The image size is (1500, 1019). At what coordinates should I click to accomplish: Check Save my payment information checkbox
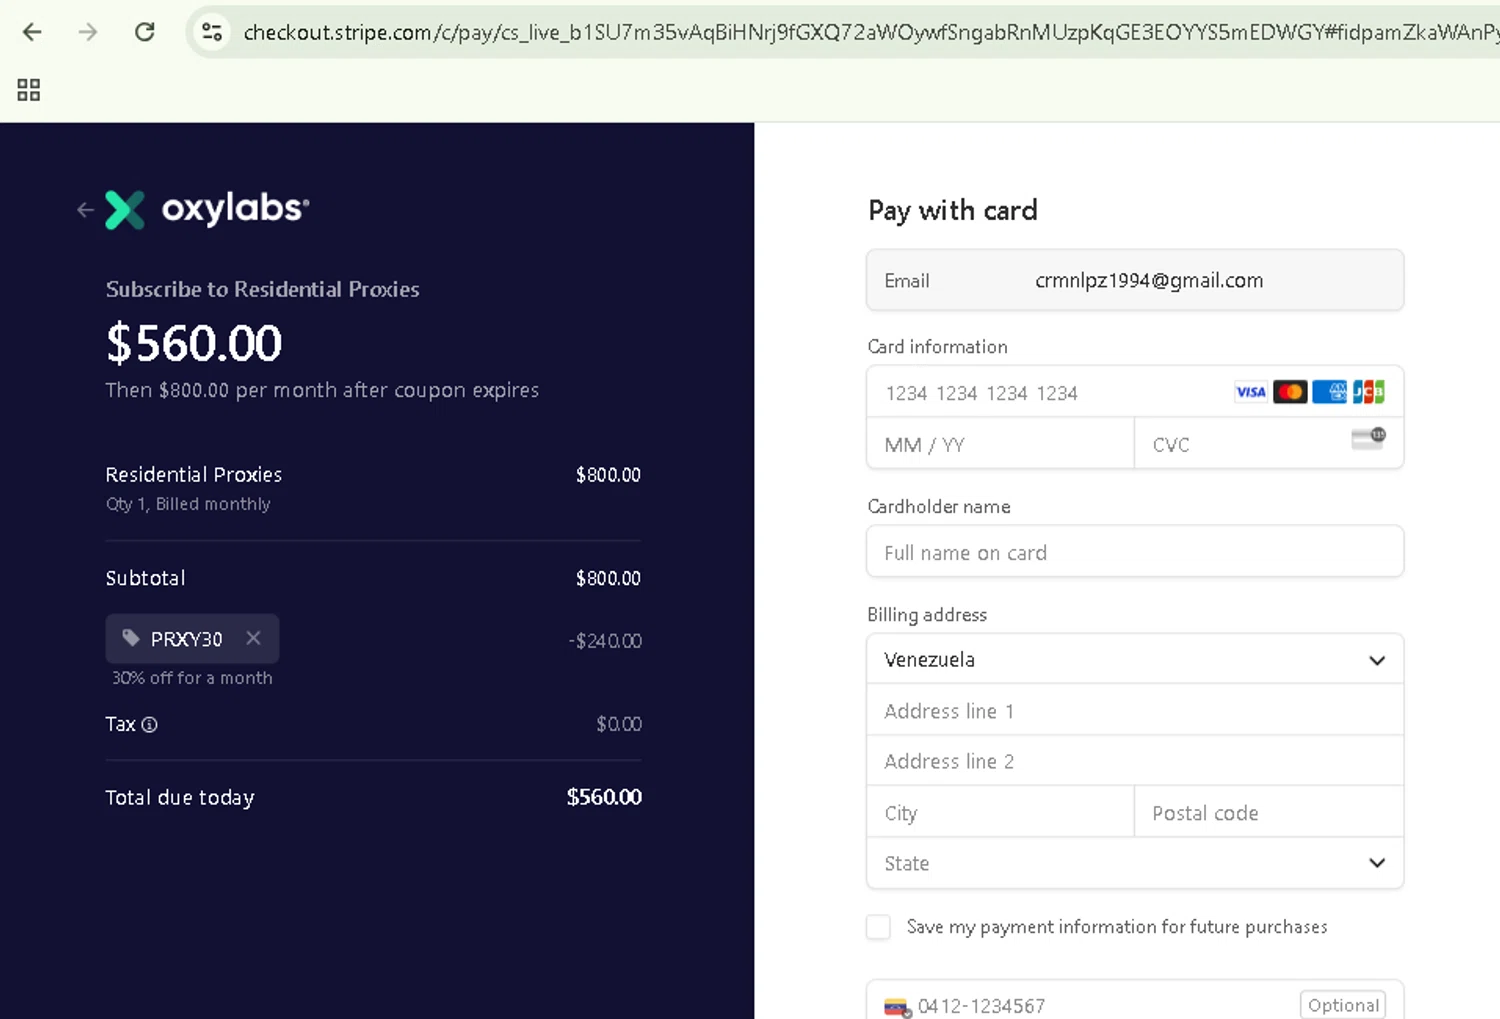[878, 927]
